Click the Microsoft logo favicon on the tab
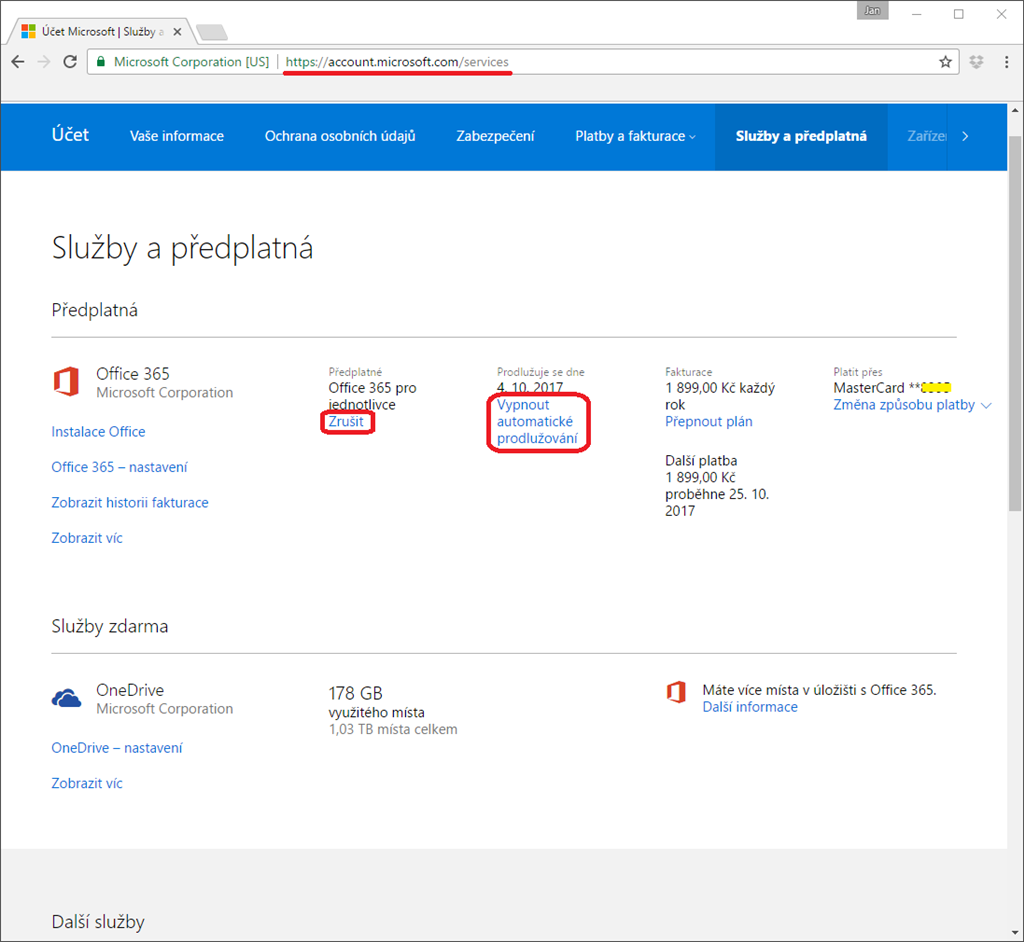This screenshot has height=942, width=1024. point(28,31)
